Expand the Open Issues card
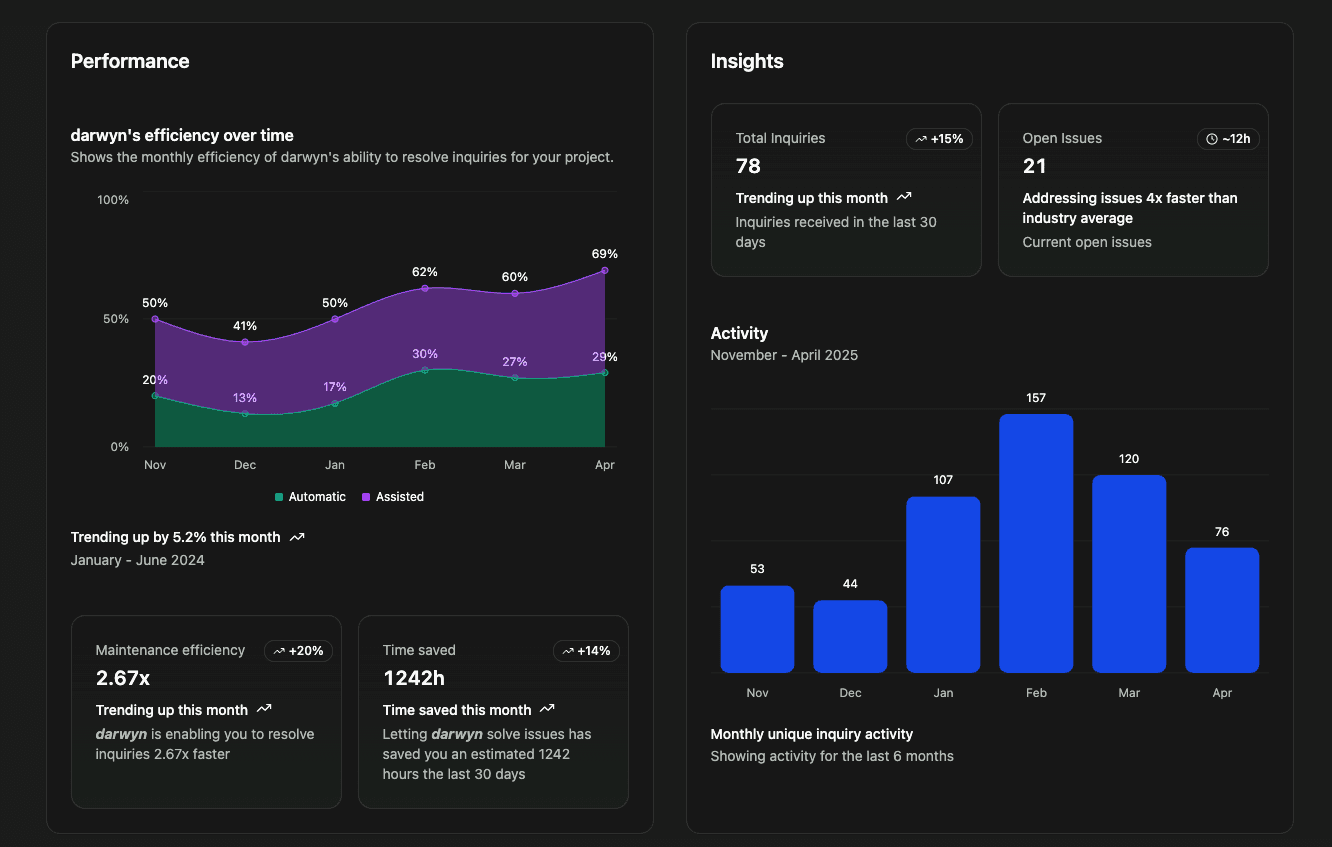This screenshot has width=1332, height=847. (1133, 190)
